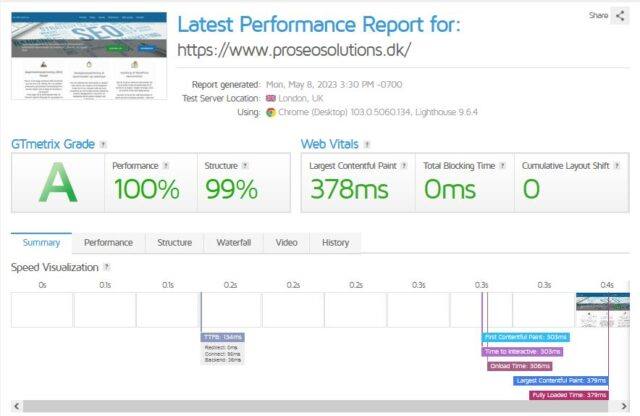Click the 100% Performance score

(147, 189)
